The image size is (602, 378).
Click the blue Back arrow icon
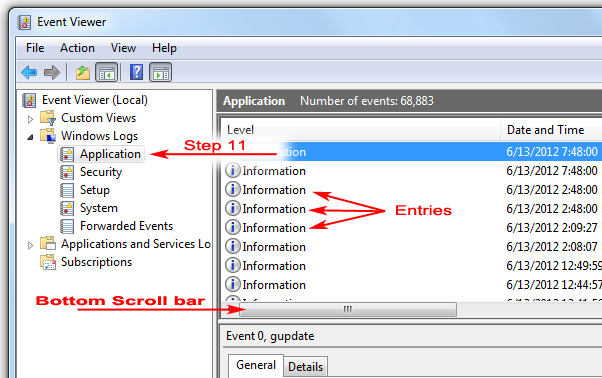pos(29,72)
